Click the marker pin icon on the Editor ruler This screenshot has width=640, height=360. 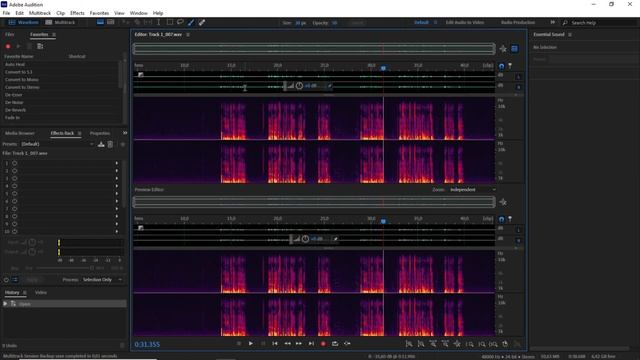tap(510, 66)
